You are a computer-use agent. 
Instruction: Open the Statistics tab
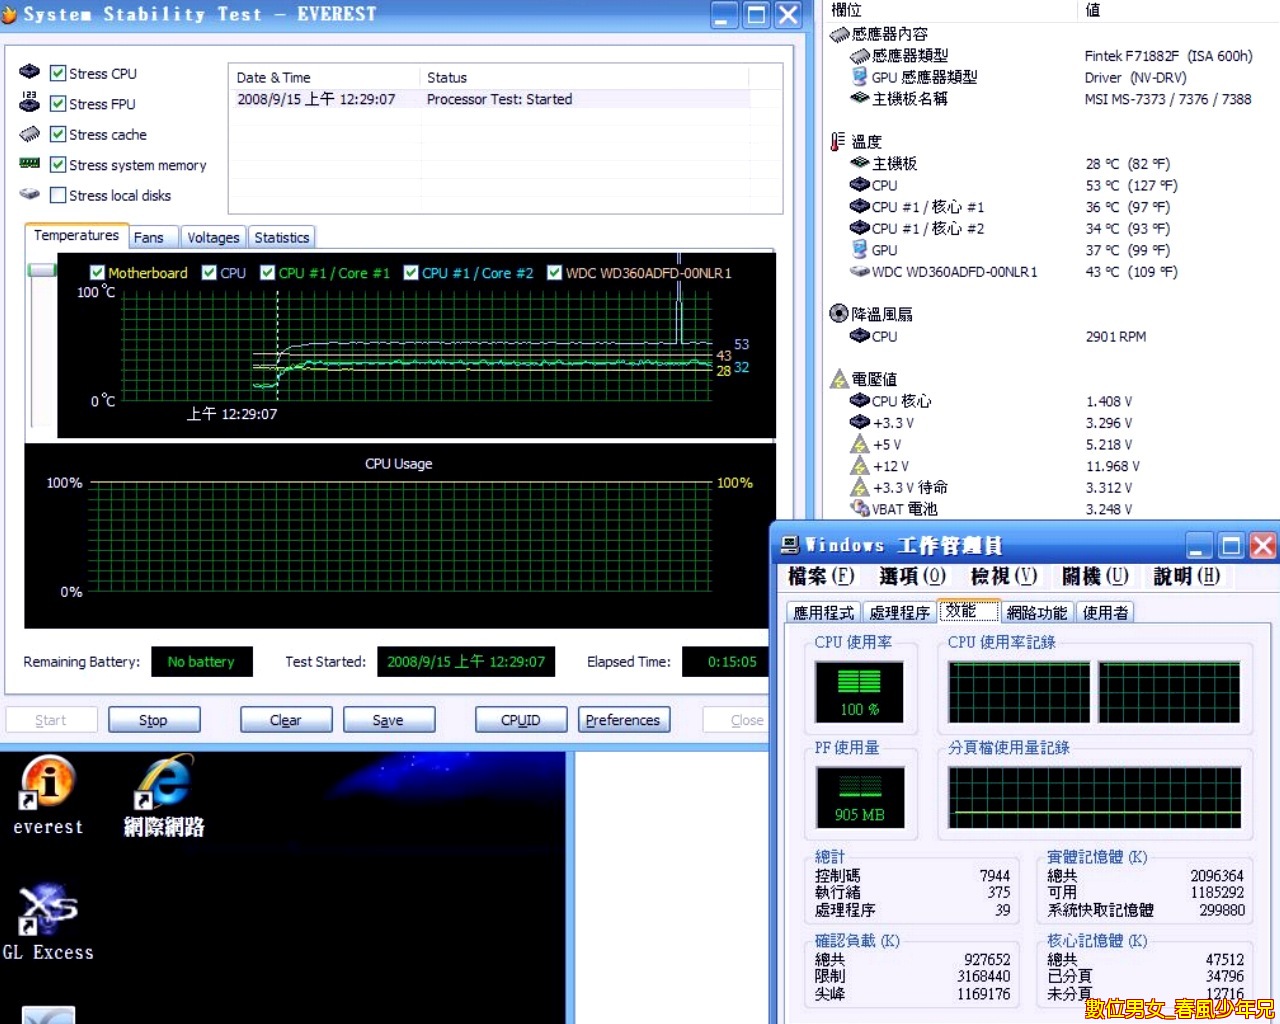point(282,237)
